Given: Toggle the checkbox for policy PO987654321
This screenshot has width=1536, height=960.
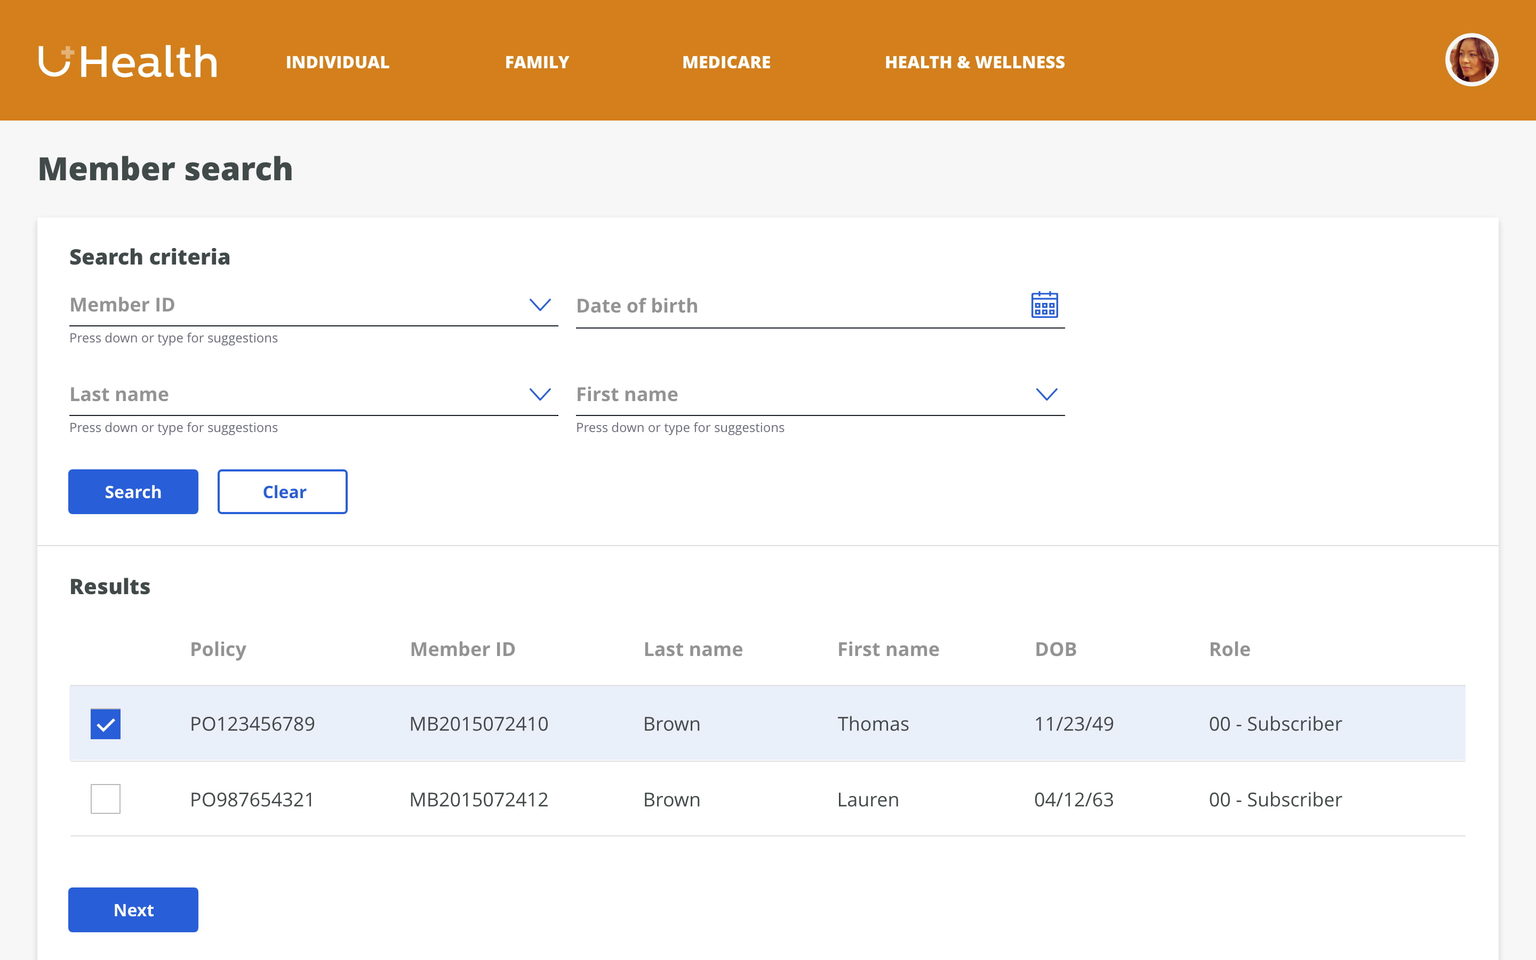Looking at the screenshot, I should [x=105, y=798].
